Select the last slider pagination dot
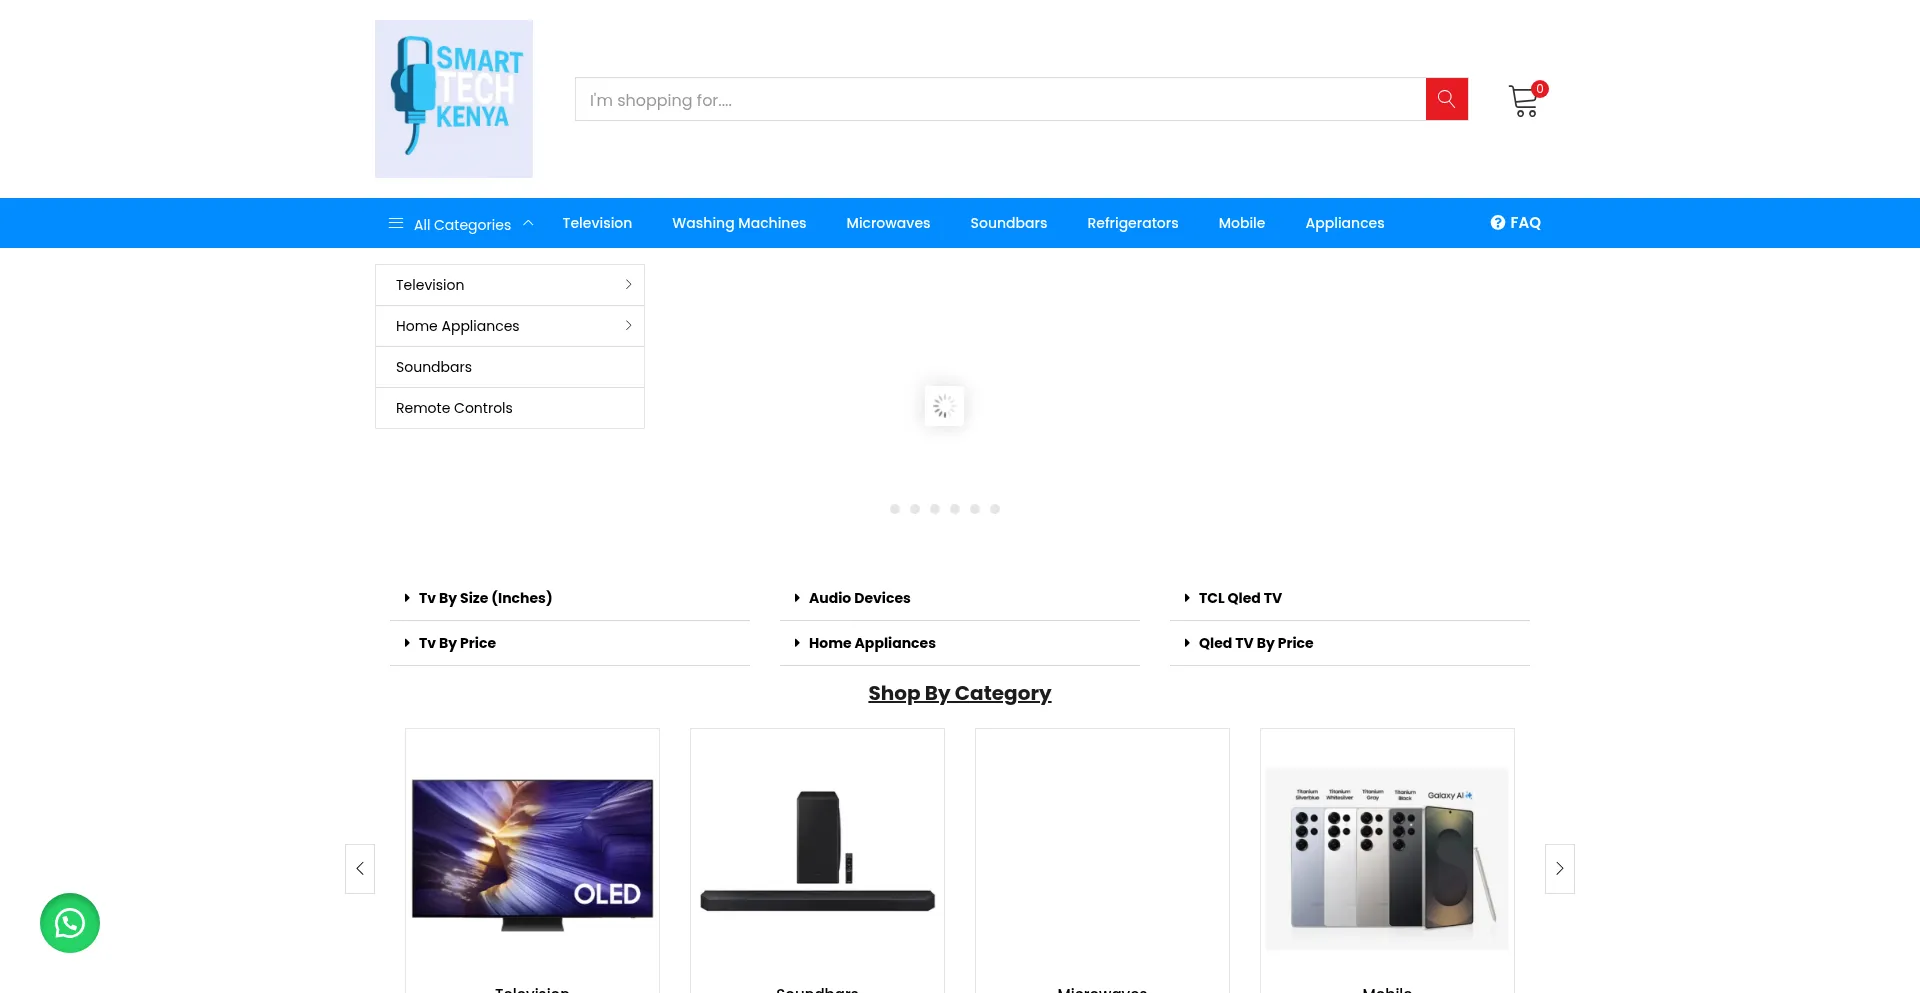Screen dimensions: 1920x993 point(995,509)
